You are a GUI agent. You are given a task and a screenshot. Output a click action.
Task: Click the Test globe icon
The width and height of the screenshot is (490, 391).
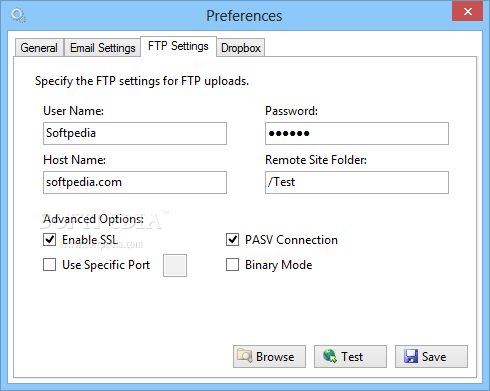click(x=330, y=356)
